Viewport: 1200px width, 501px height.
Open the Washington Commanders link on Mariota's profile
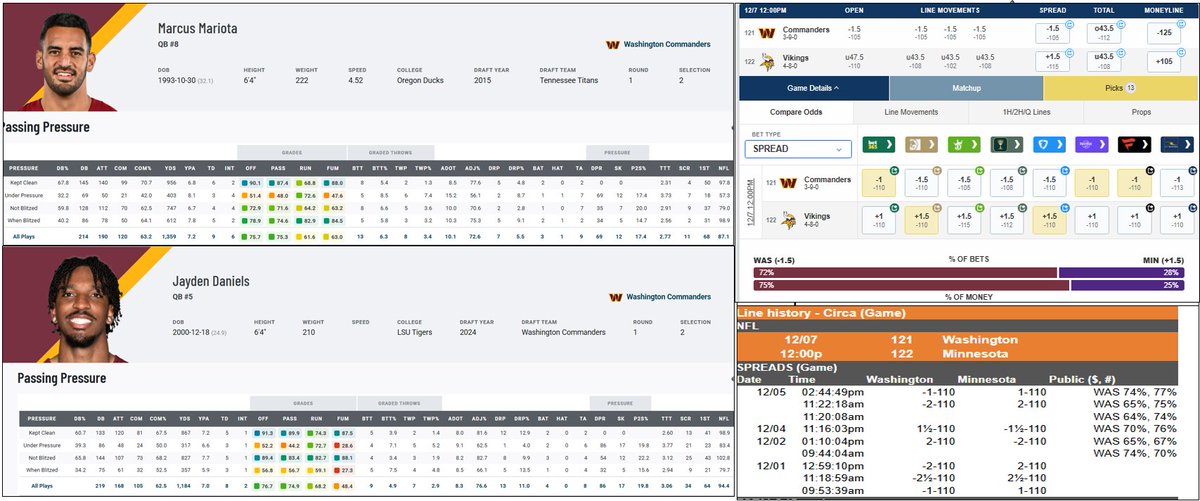(x=667, y=44)
